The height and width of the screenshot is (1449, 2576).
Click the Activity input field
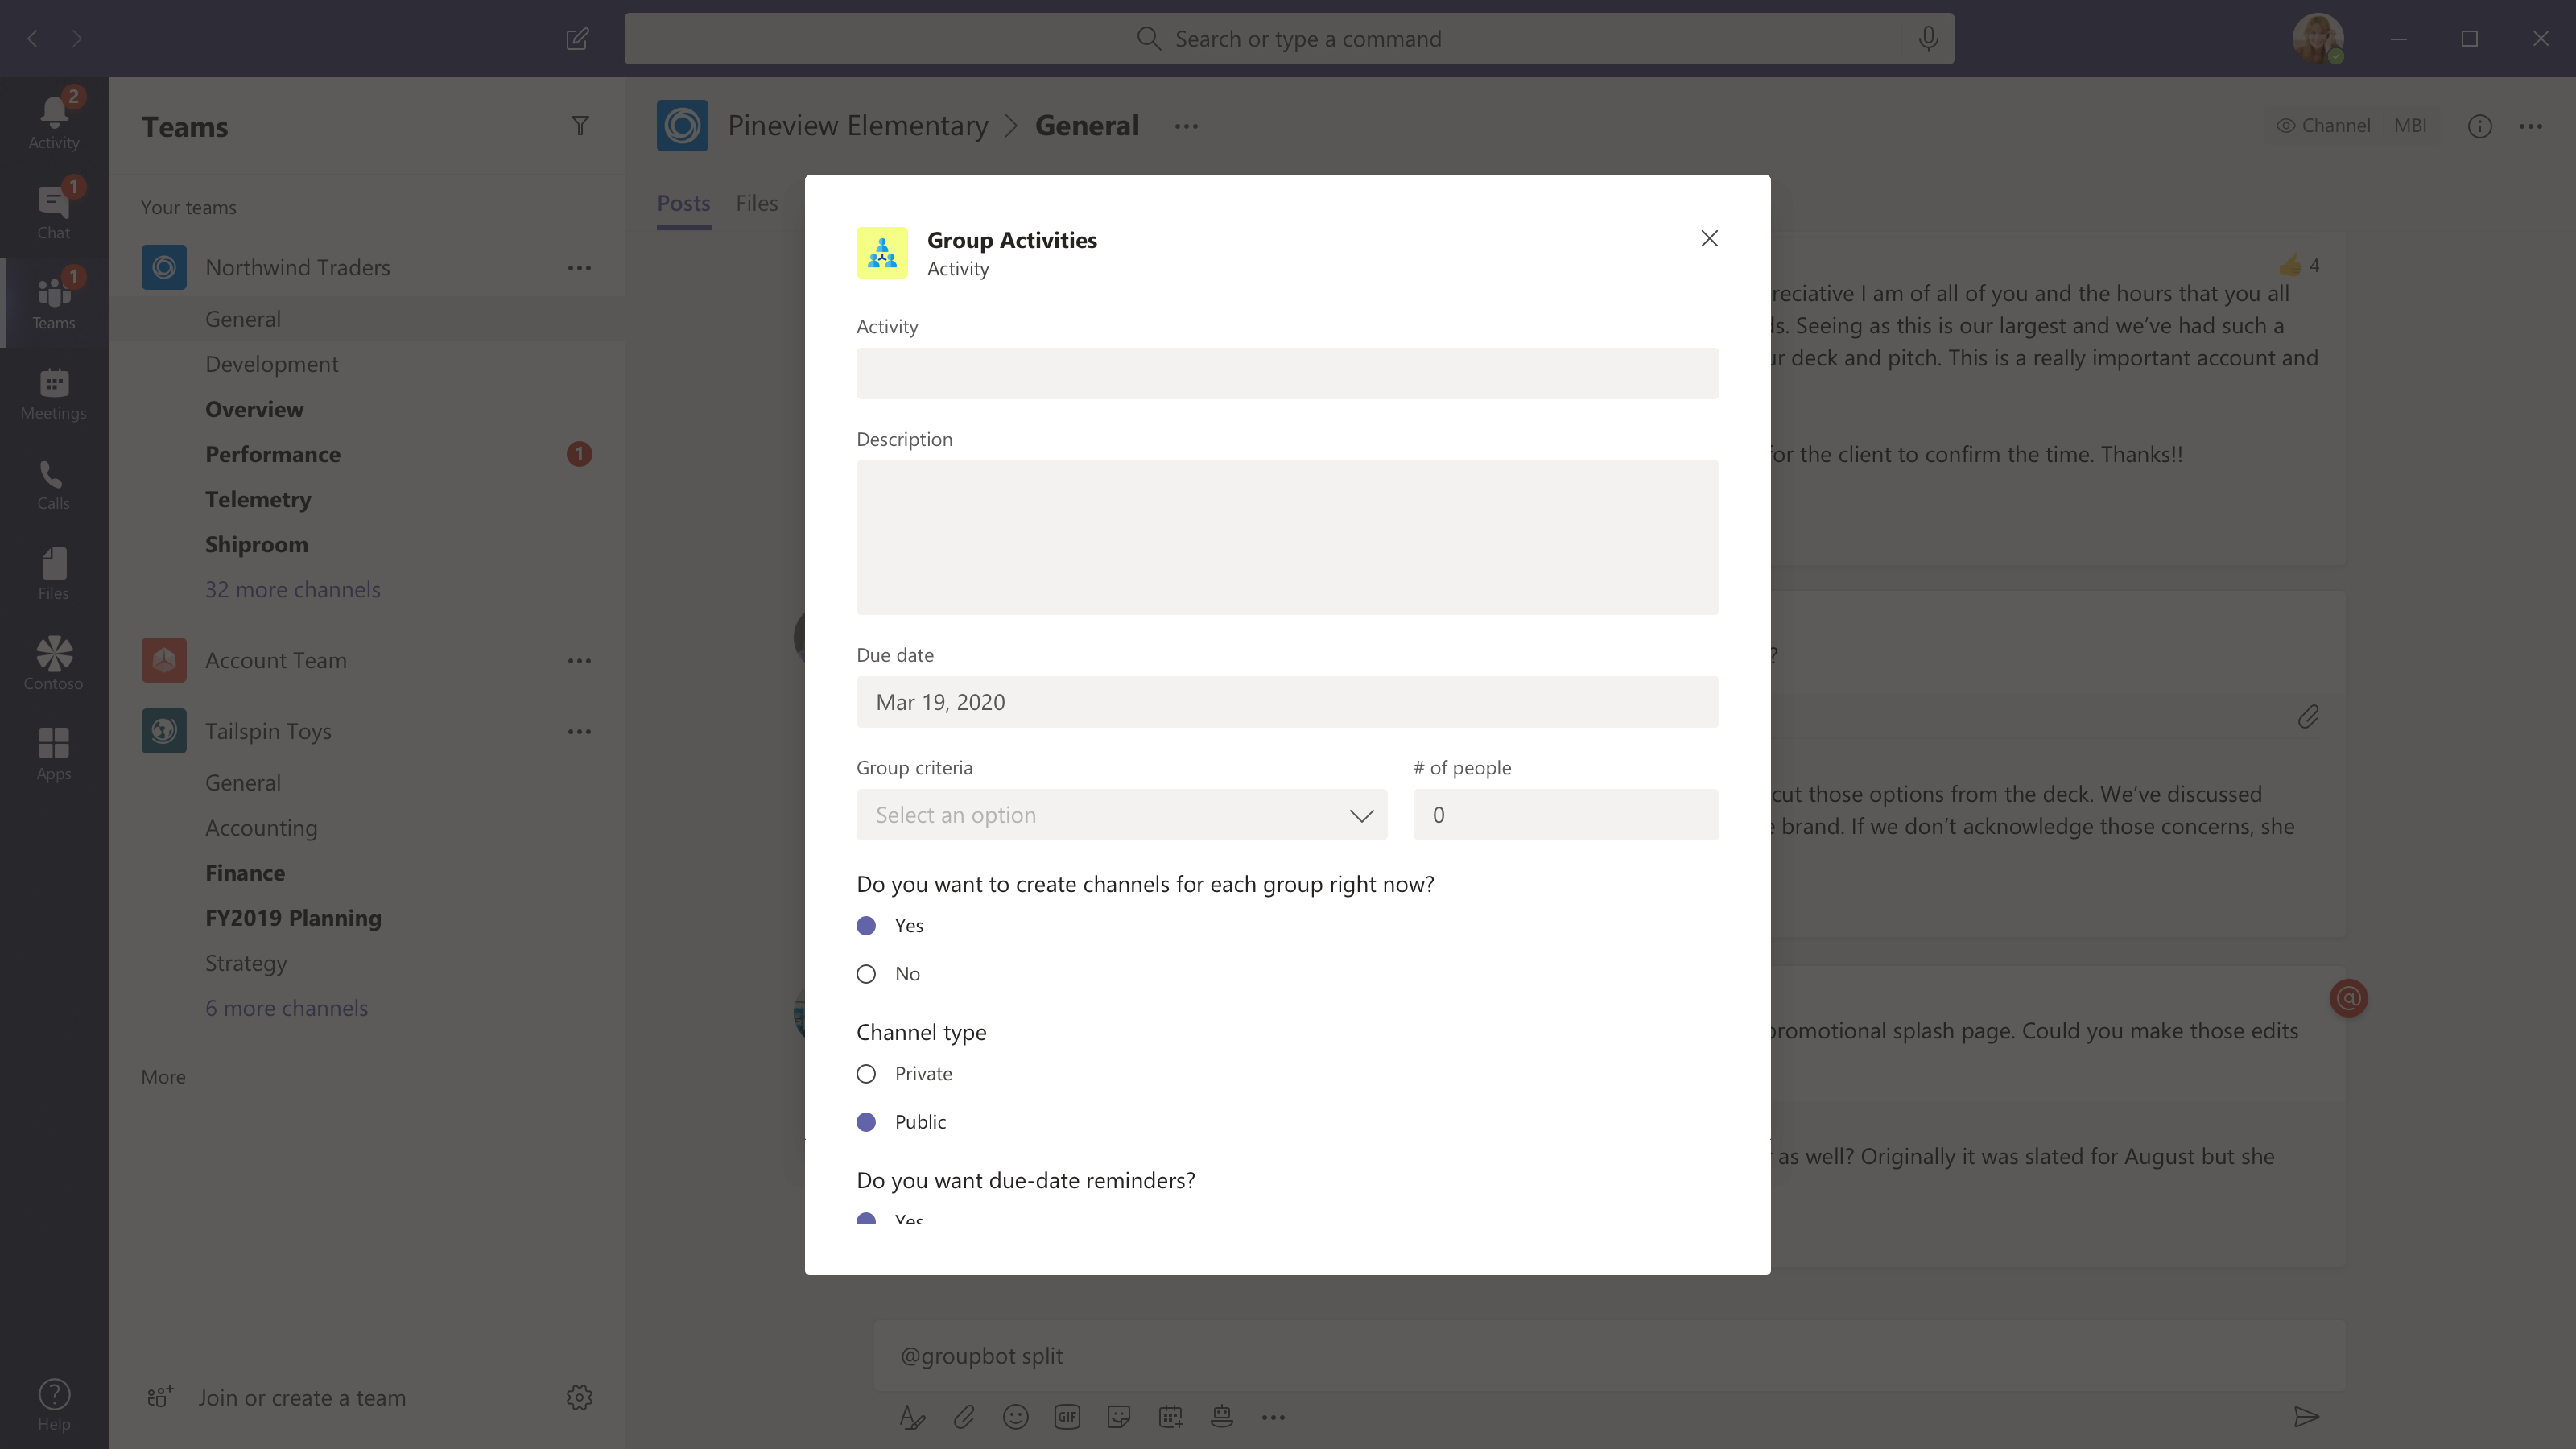1288,374
